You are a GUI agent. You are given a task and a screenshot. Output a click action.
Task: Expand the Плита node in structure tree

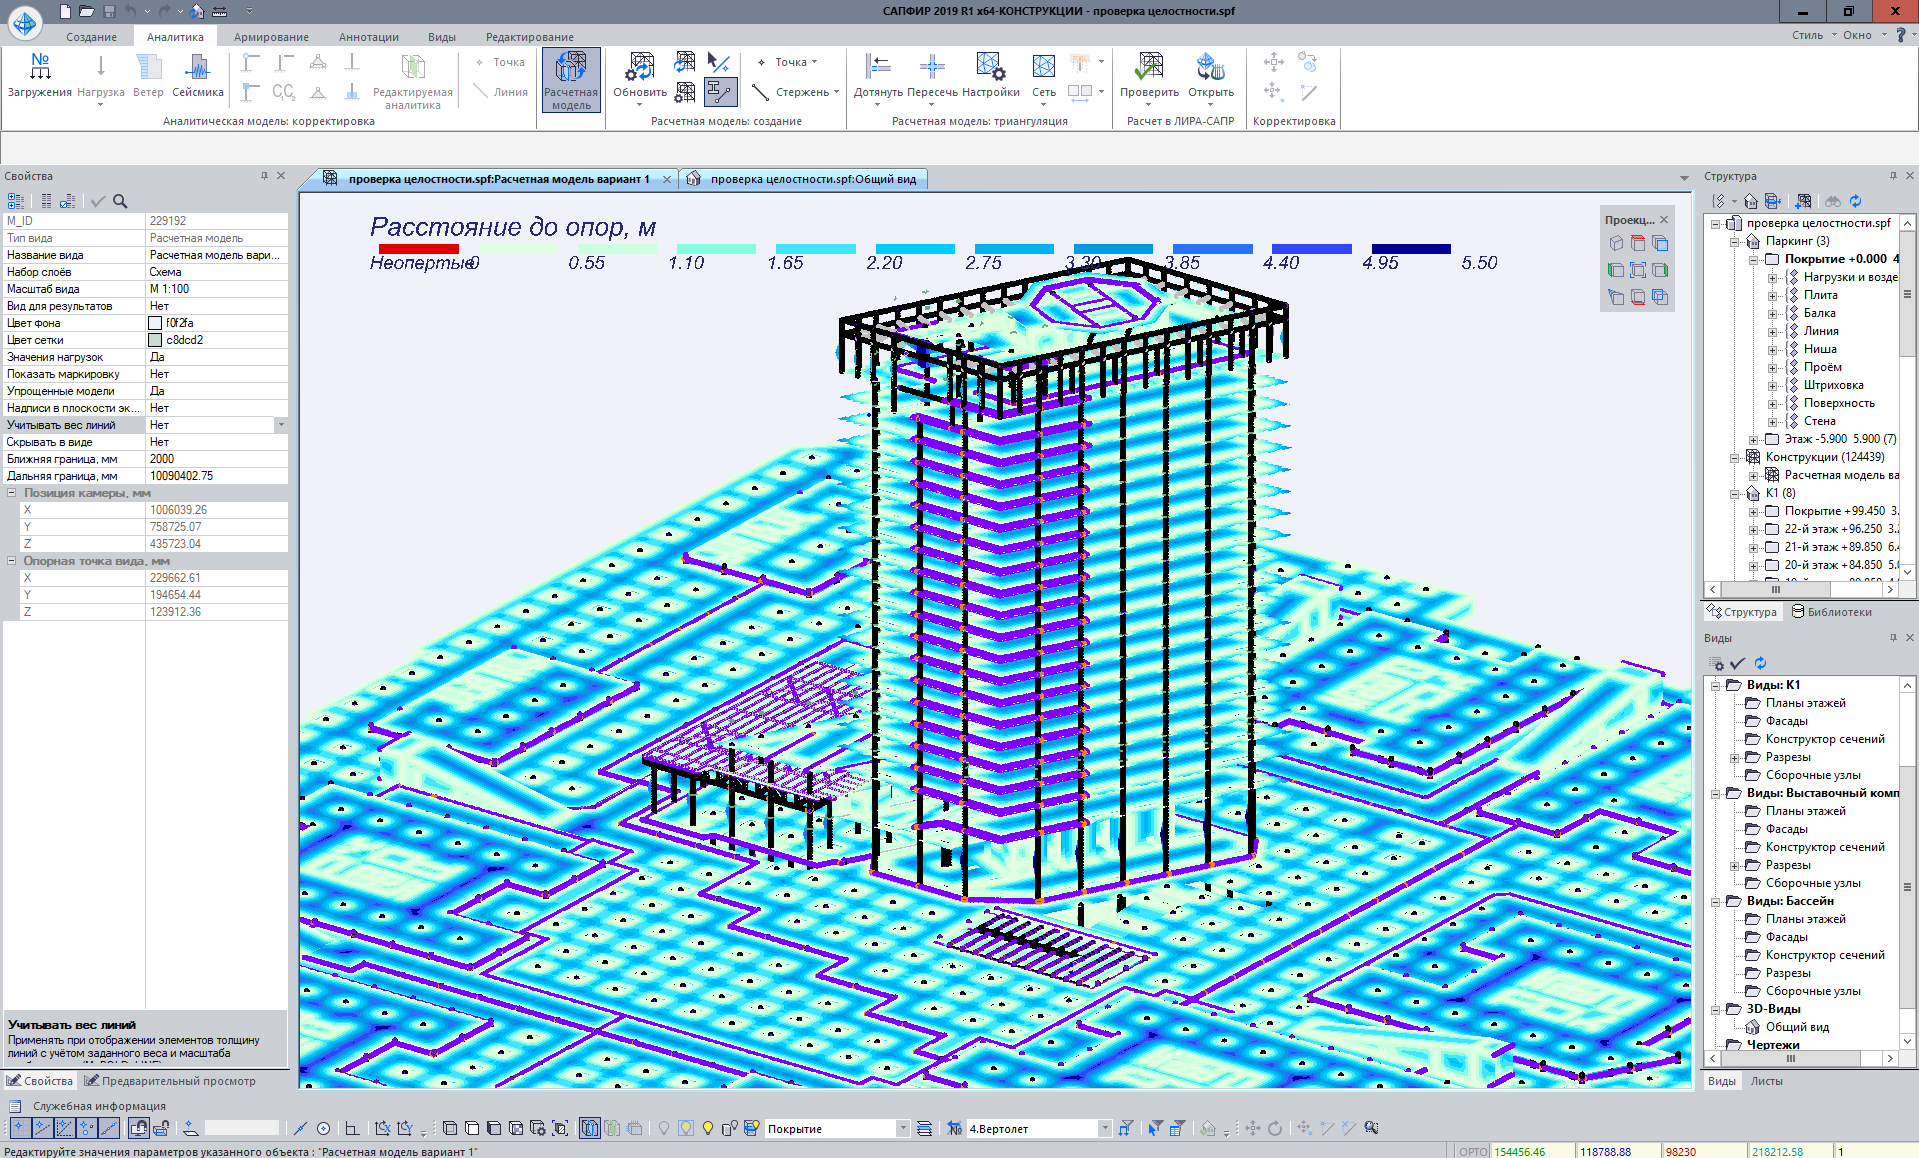(x=1772, y=295)
